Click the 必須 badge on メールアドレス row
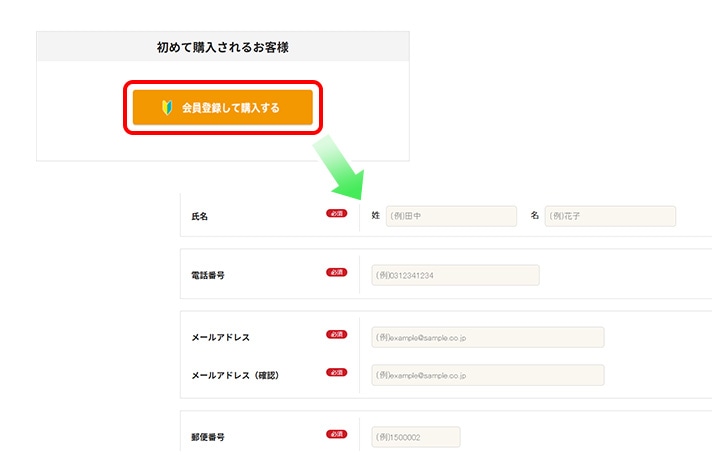The width and height of the screenshot is (720, 472). pos(337,336)
